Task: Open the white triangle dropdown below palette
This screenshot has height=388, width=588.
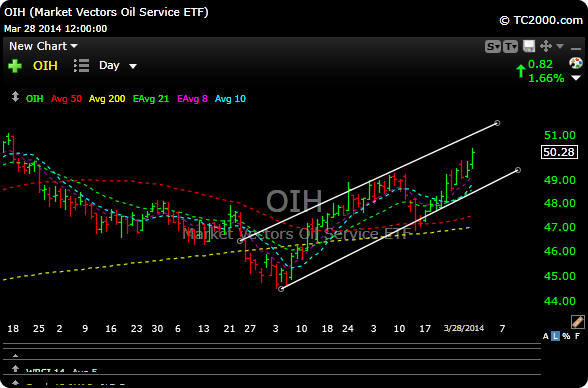Action: pyautogui.click(x=576, y=78)
